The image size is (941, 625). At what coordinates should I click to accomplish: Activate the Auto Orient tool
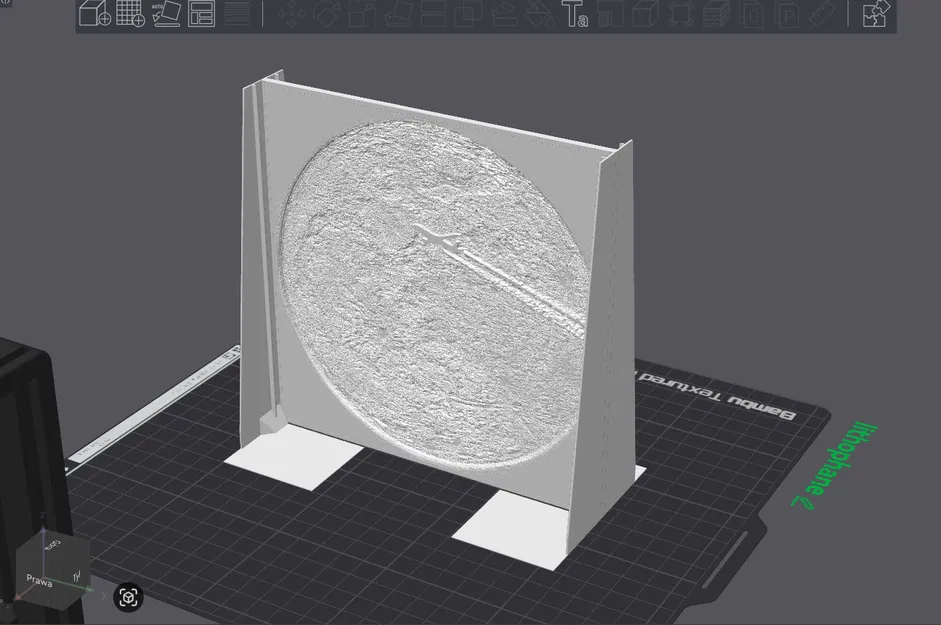167,14
